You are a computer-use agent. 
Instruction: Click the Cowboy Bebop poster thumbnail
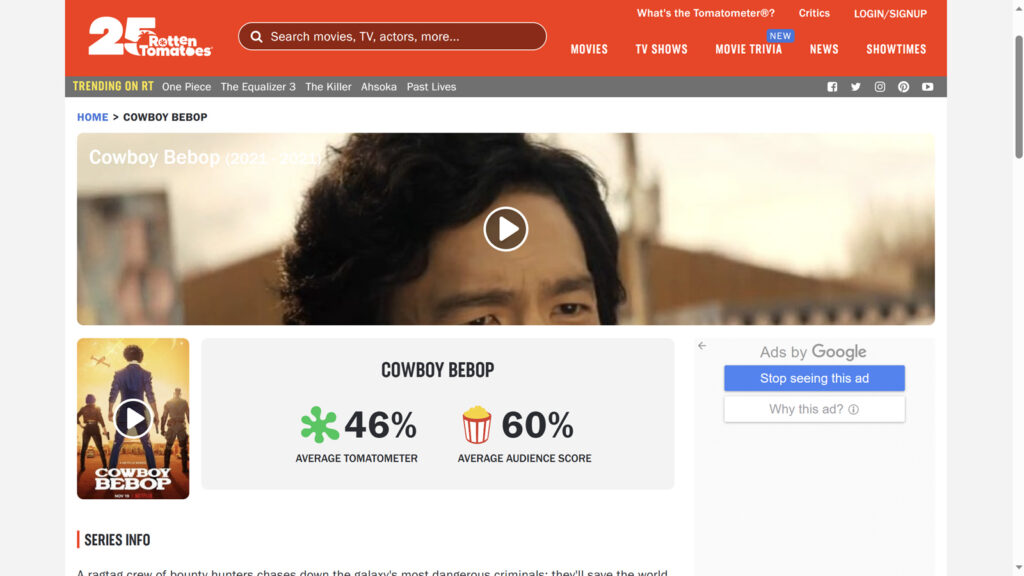(133, 418)
